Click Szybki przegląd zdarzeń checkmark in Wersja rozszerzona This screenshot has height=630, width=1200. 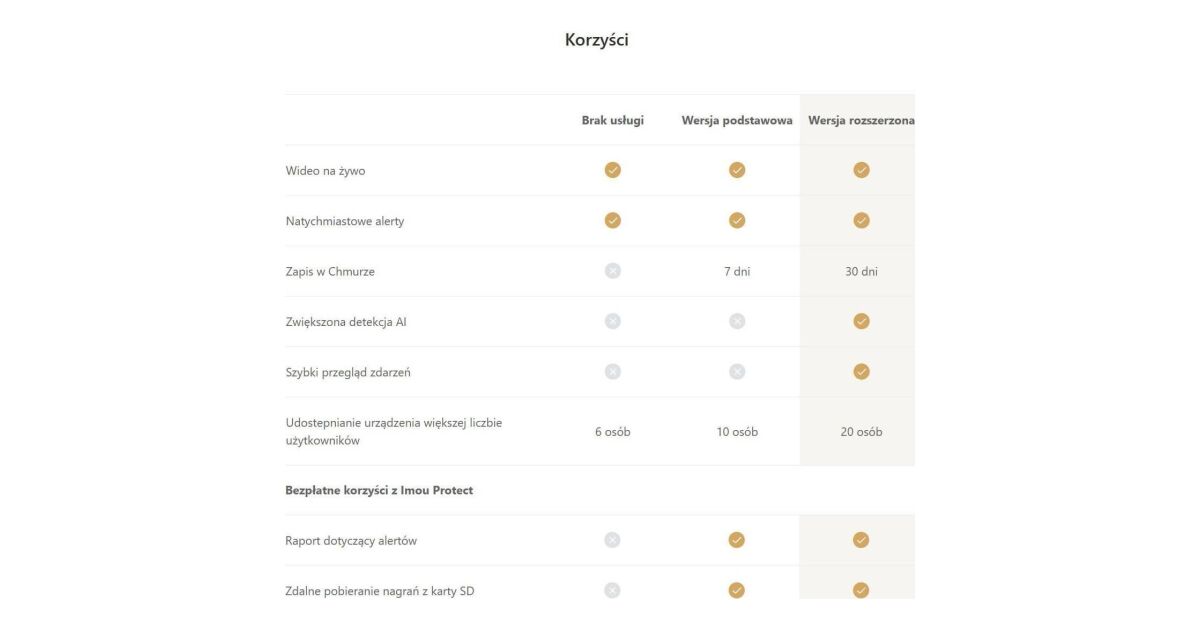point(861,372)
